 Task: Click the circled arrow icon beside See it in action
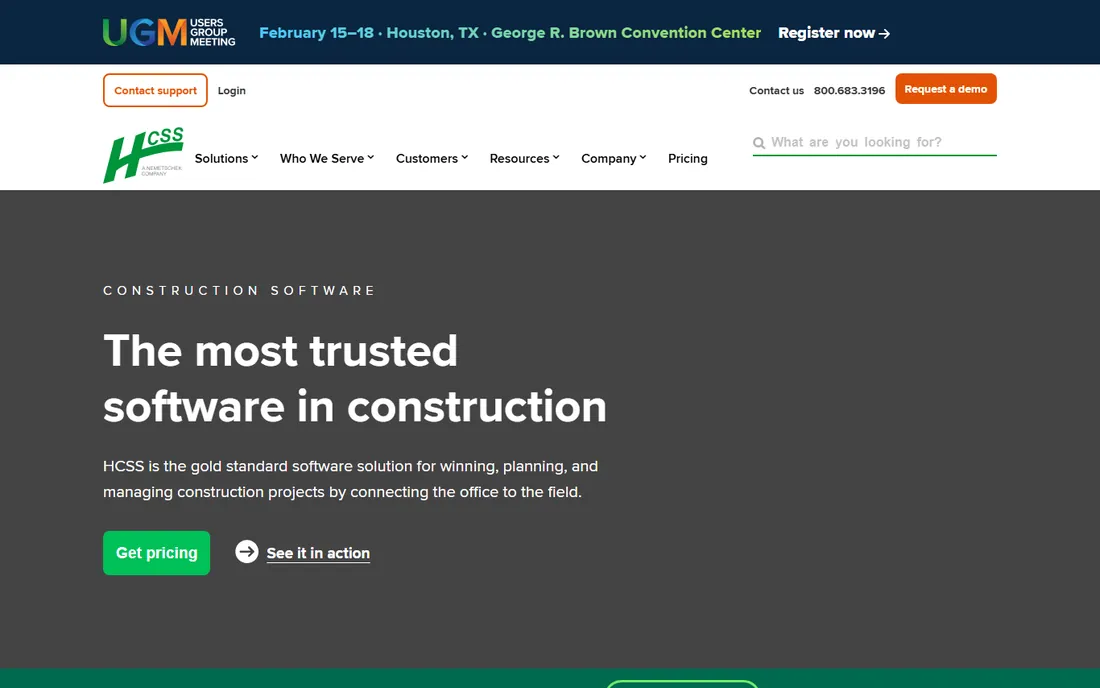[246, 551]
